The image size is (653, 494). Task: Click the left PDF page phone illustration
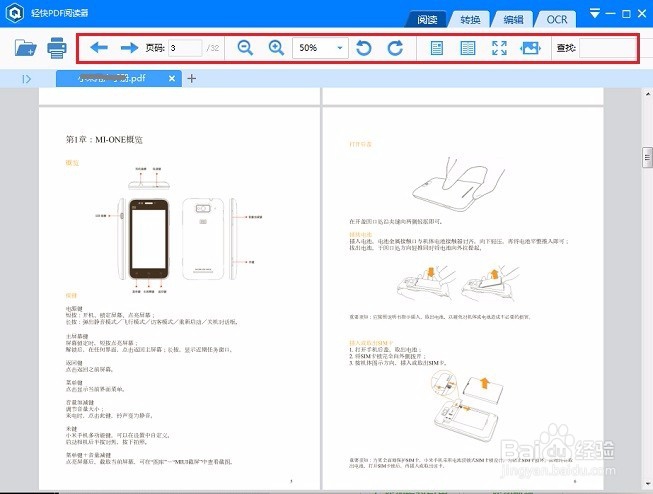179,231
